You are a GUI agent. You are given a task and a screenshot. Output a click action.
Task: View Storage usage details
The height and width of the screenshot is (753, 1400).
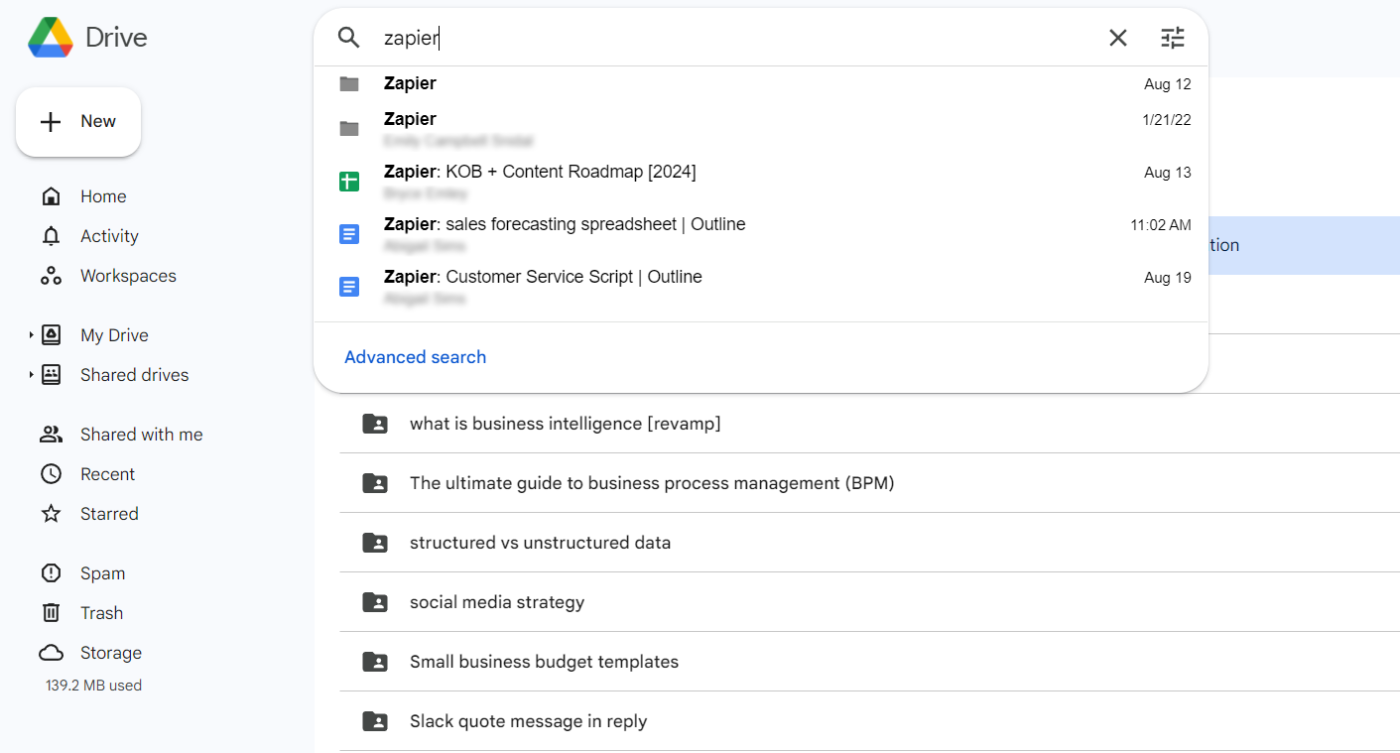pos(110,653)
